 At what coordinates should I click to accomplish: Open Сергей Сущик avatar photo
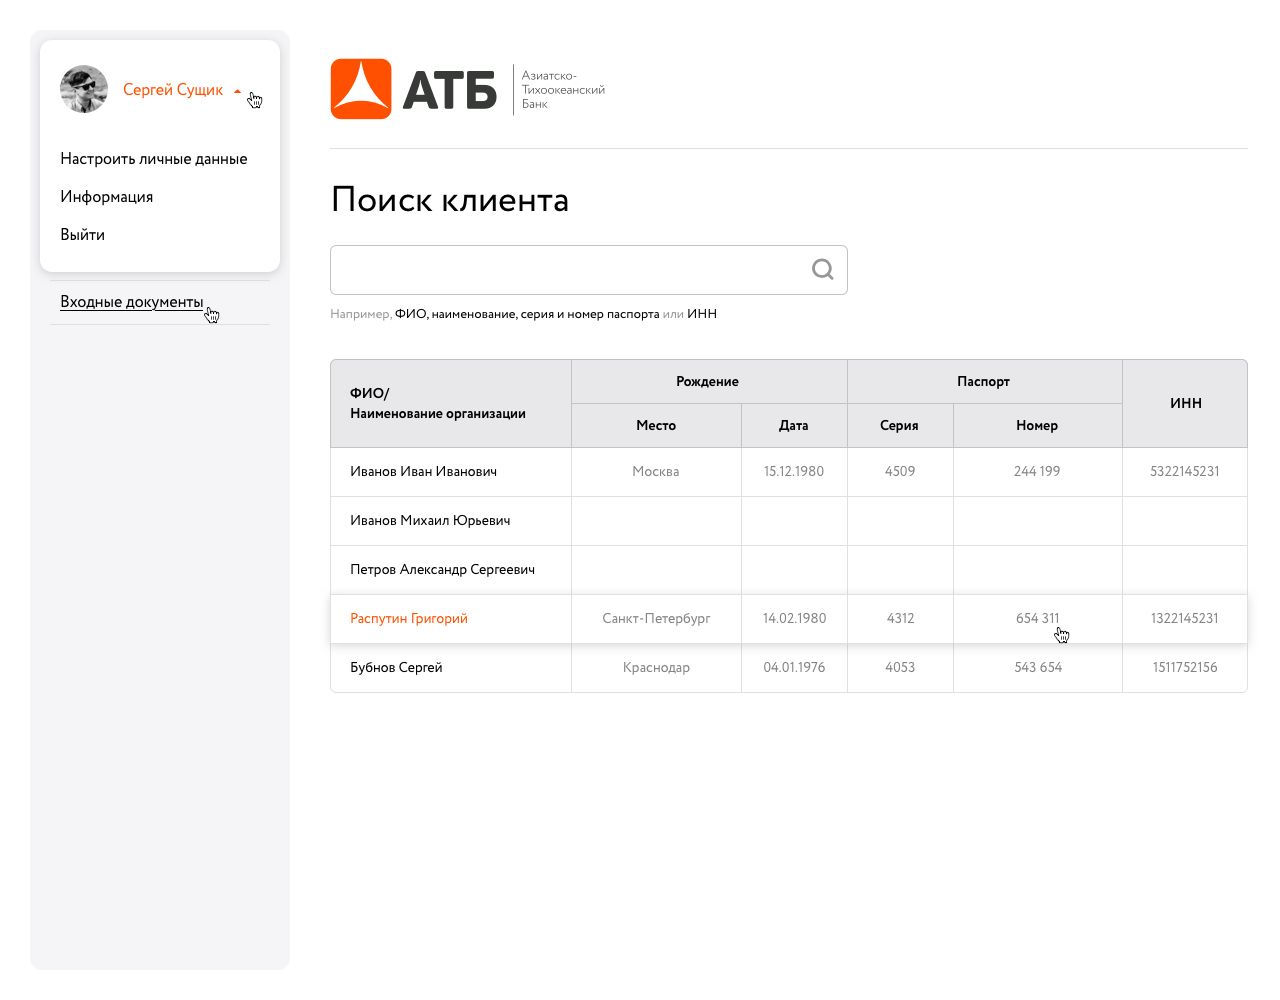(x=84, y=90)
